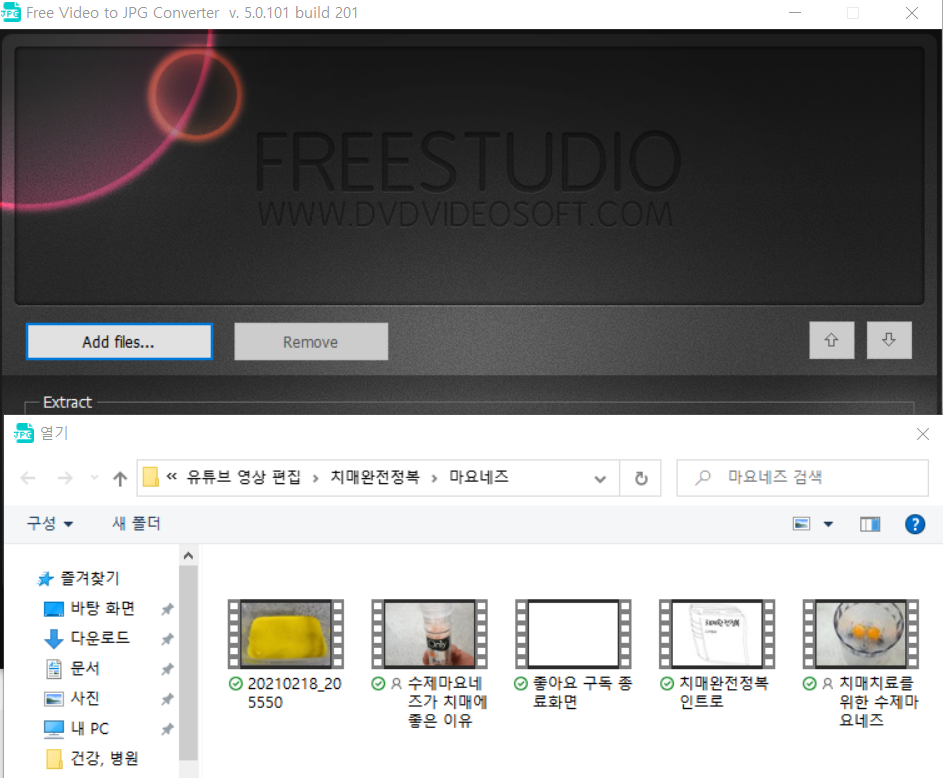This screenshot has width=943, height=778.
Task: Click the 마요네즈 검색 search field
Action: pos(802,478)
